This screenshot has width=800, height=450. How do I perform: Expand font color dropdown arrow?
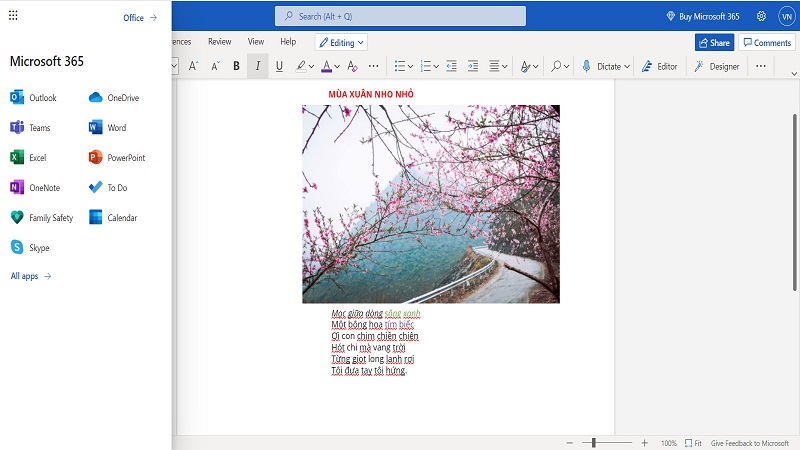coord(337,66)
